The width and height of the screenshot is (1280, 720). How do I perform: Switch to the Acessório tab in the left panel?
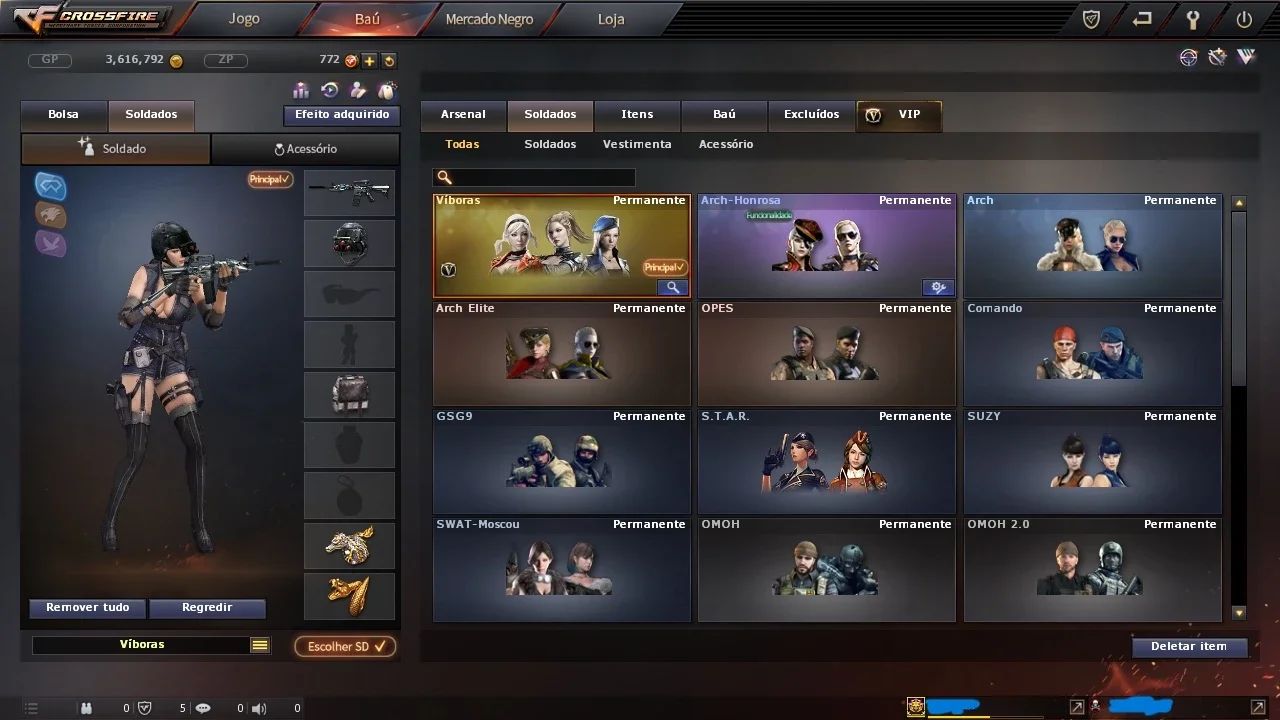pos(306,149)
